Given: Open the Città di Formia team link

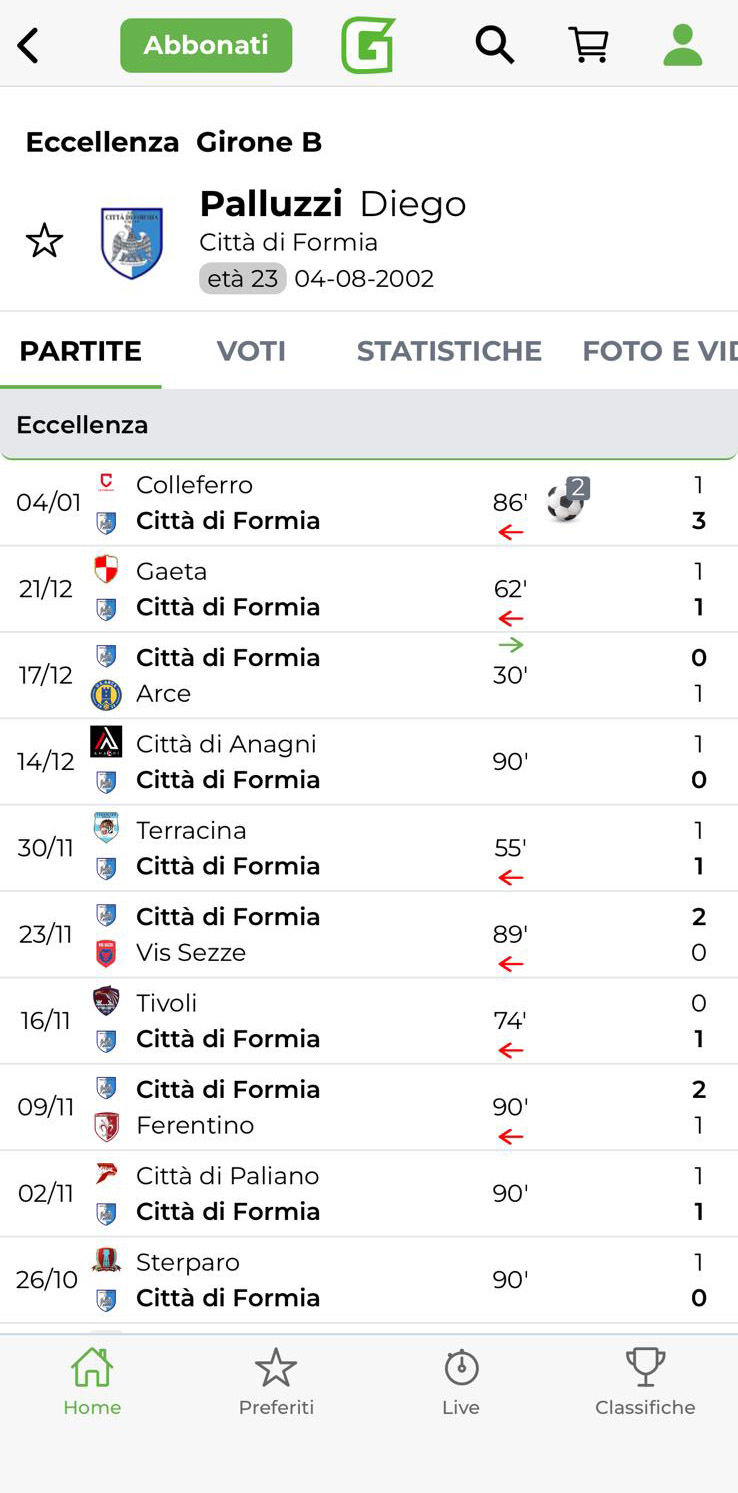Looking at the screenshot, I should [288, 242].
